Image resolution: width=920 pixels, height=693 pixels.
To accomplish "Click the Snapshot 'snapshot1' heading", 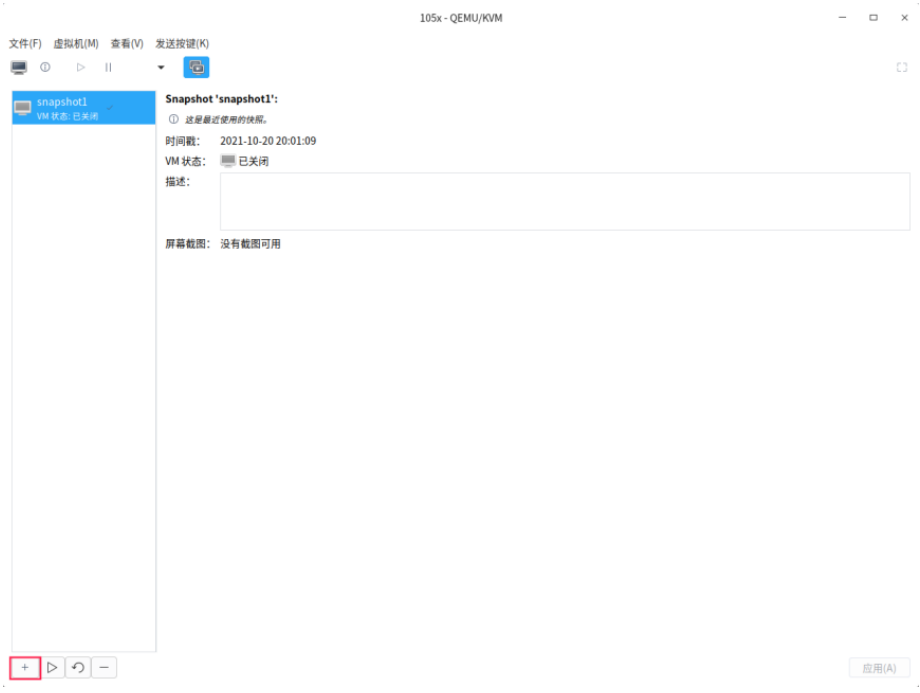I will pos(222,99).
